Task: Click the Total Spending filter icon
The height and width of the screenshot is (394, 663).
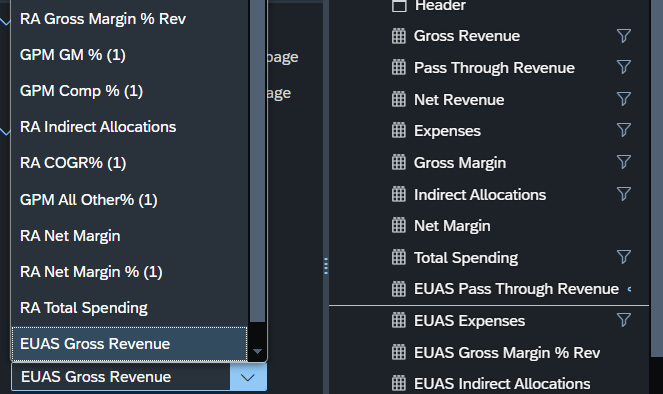Action: click(624, 257)
